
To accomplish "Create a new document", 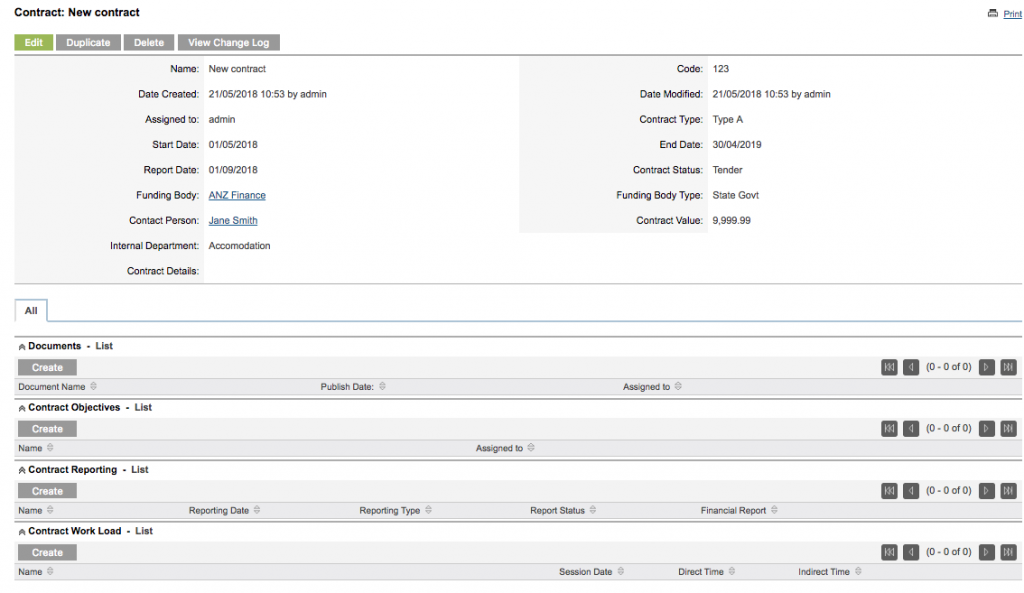I will [47, 368].
